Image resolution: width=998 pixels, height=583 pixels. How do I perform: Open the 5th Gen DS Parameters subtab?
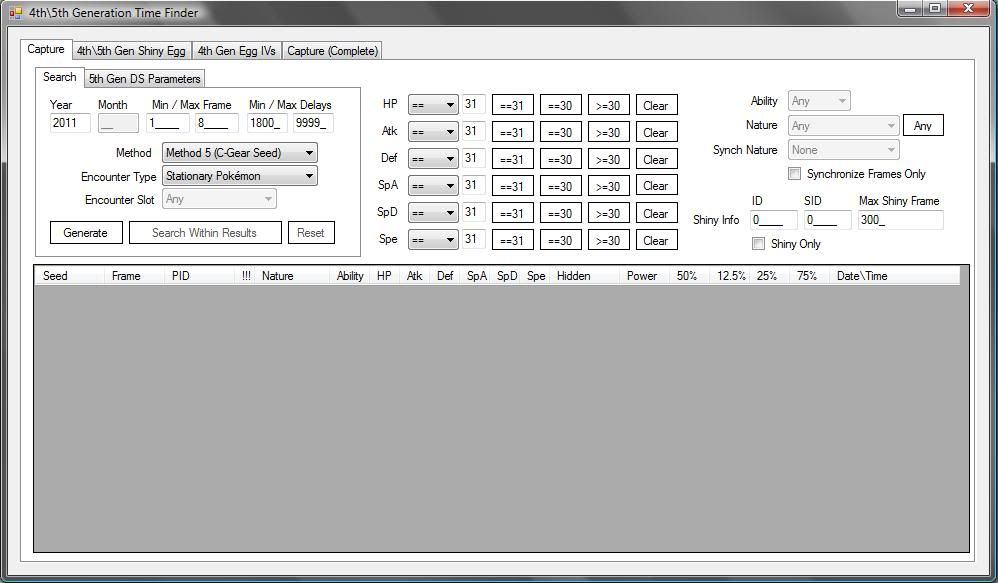[x=144, y=79]
